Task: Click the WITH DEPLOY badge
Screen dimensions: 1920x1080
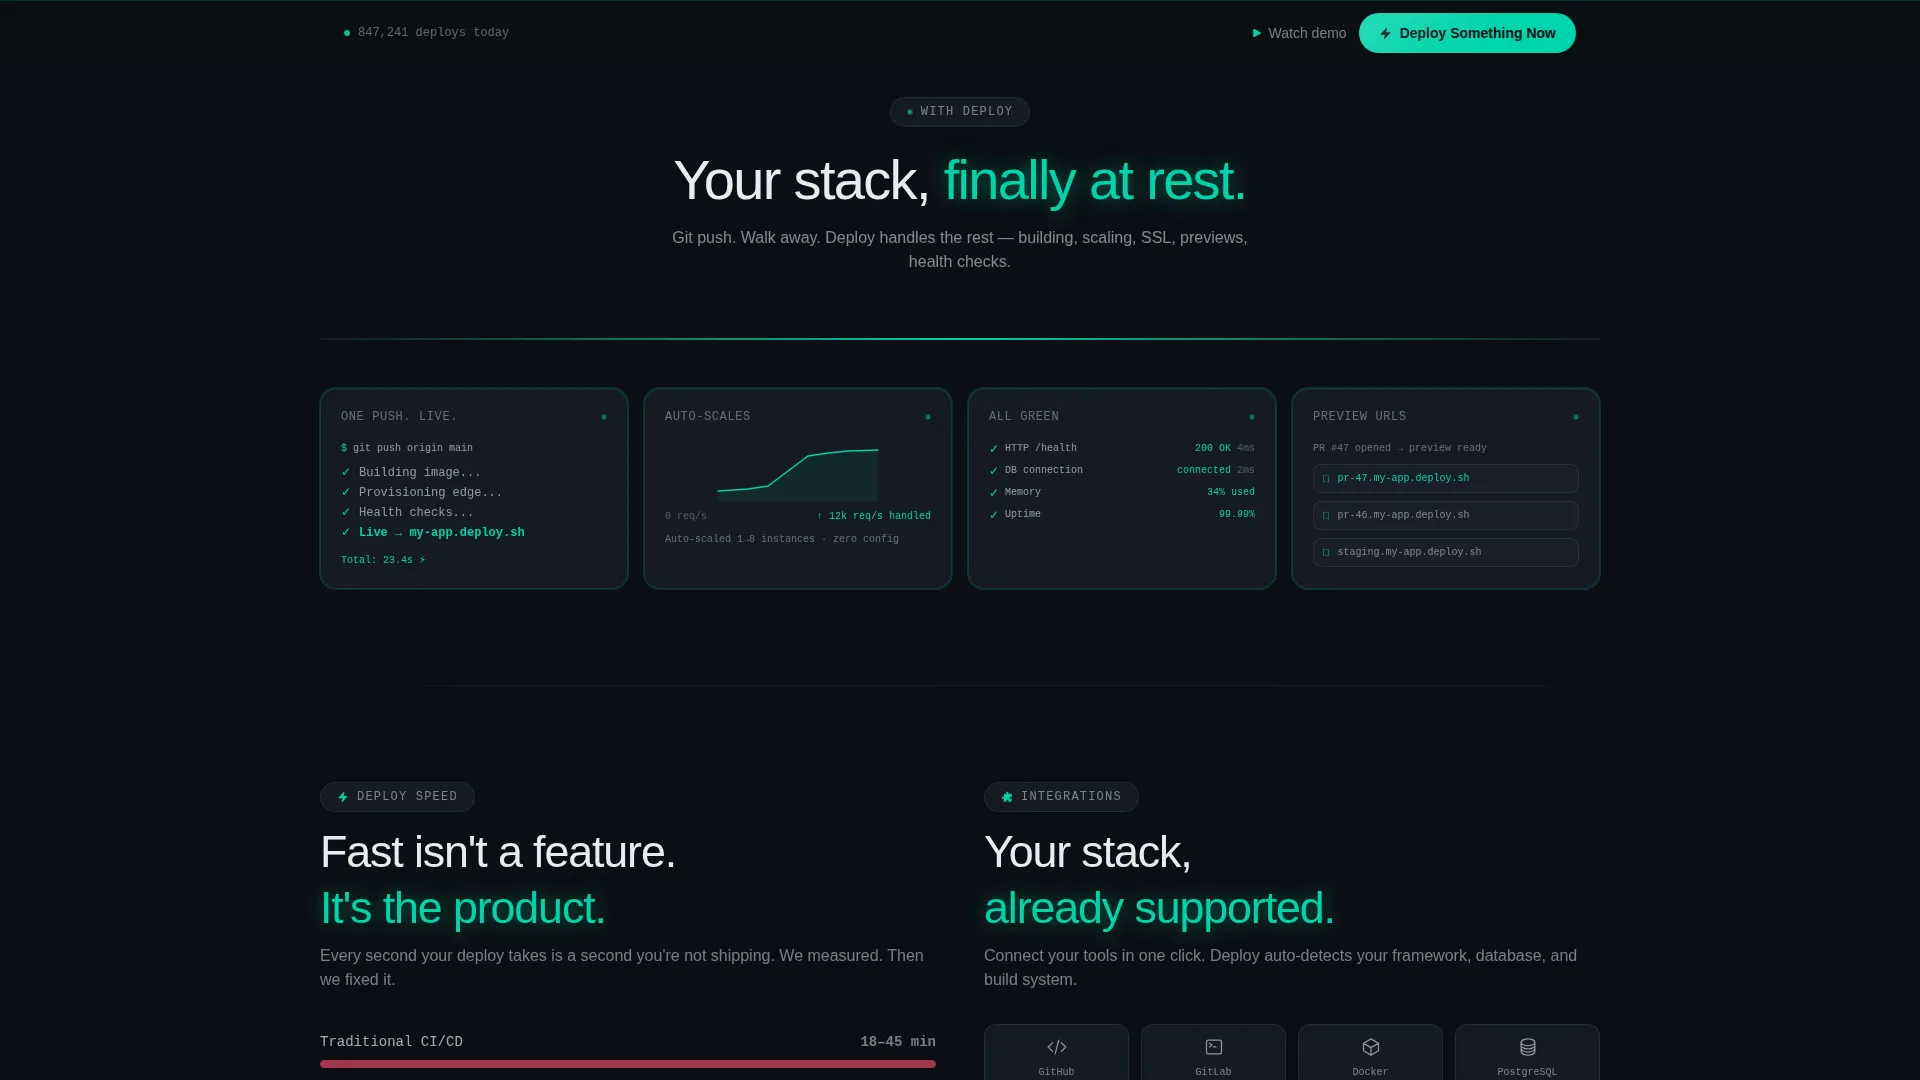Action: click(960, 112)
